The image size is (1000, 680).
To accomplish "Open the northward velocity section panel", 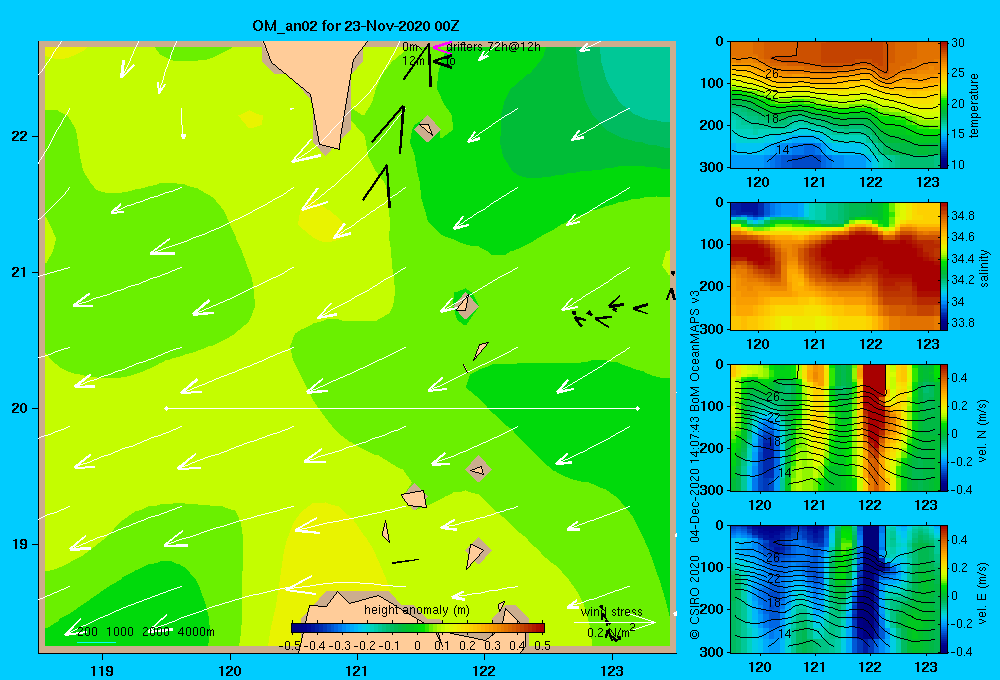I will click(834, 427).
